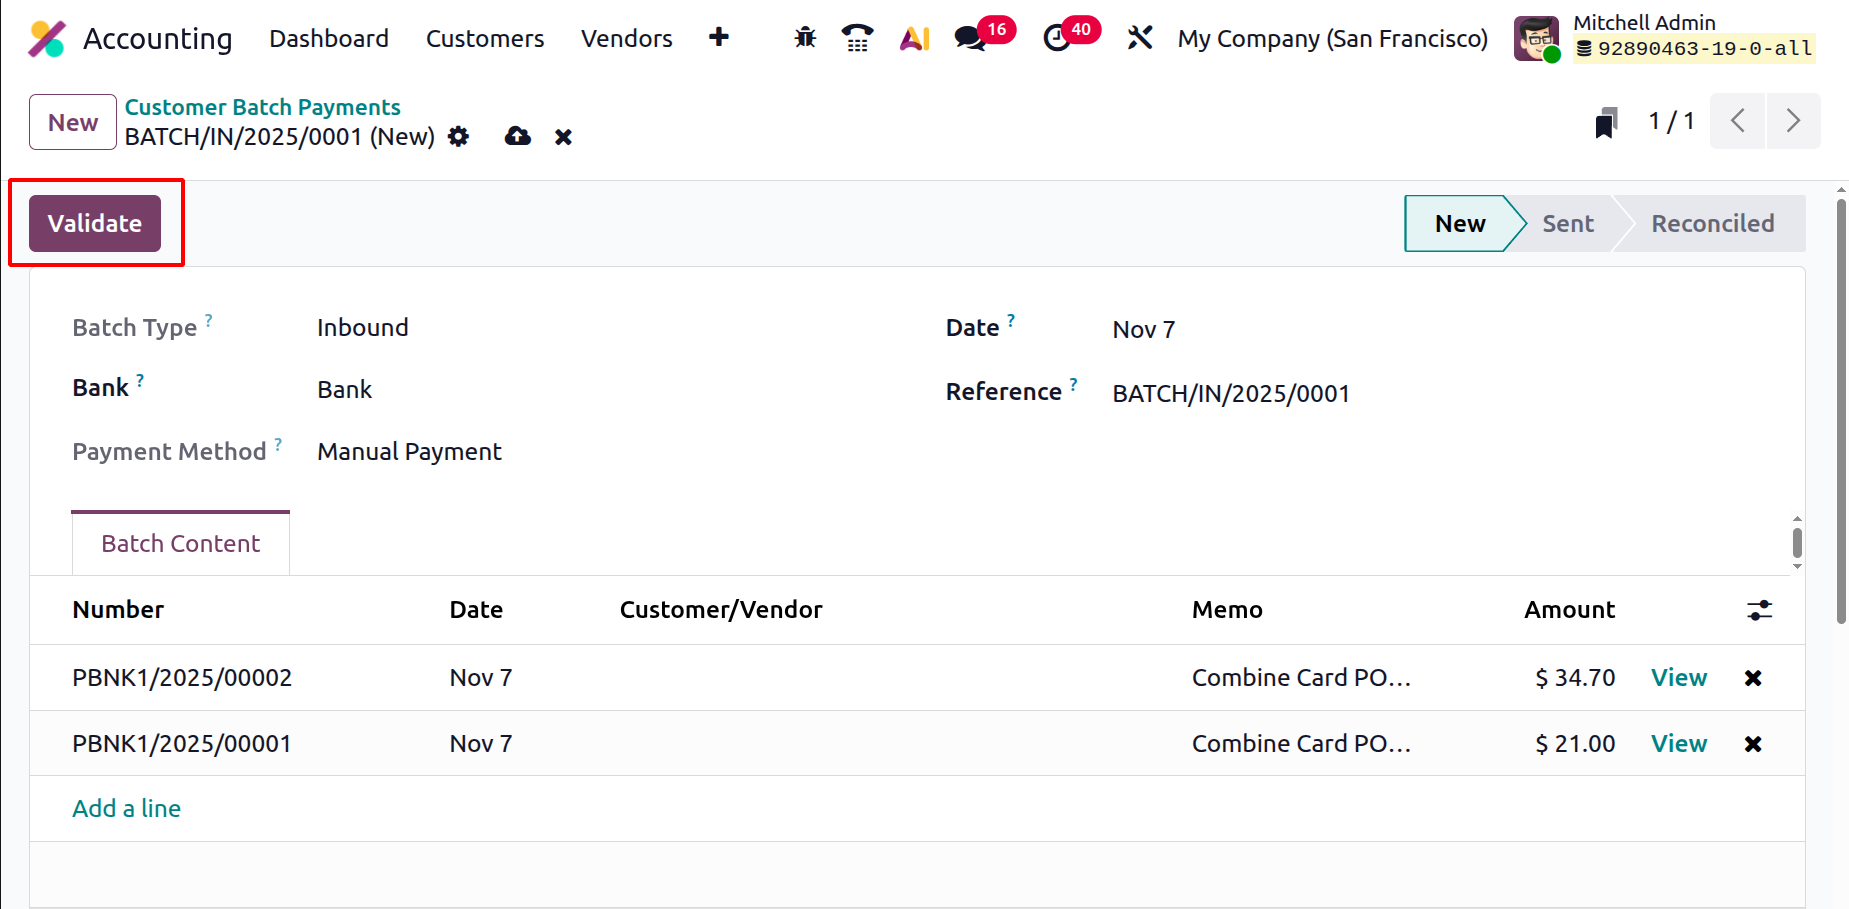The width and height of the screenshot is (1849, 909).
Task: Remove the PBNK1/2025/00001 payment row
Action: click(1752, 744)
